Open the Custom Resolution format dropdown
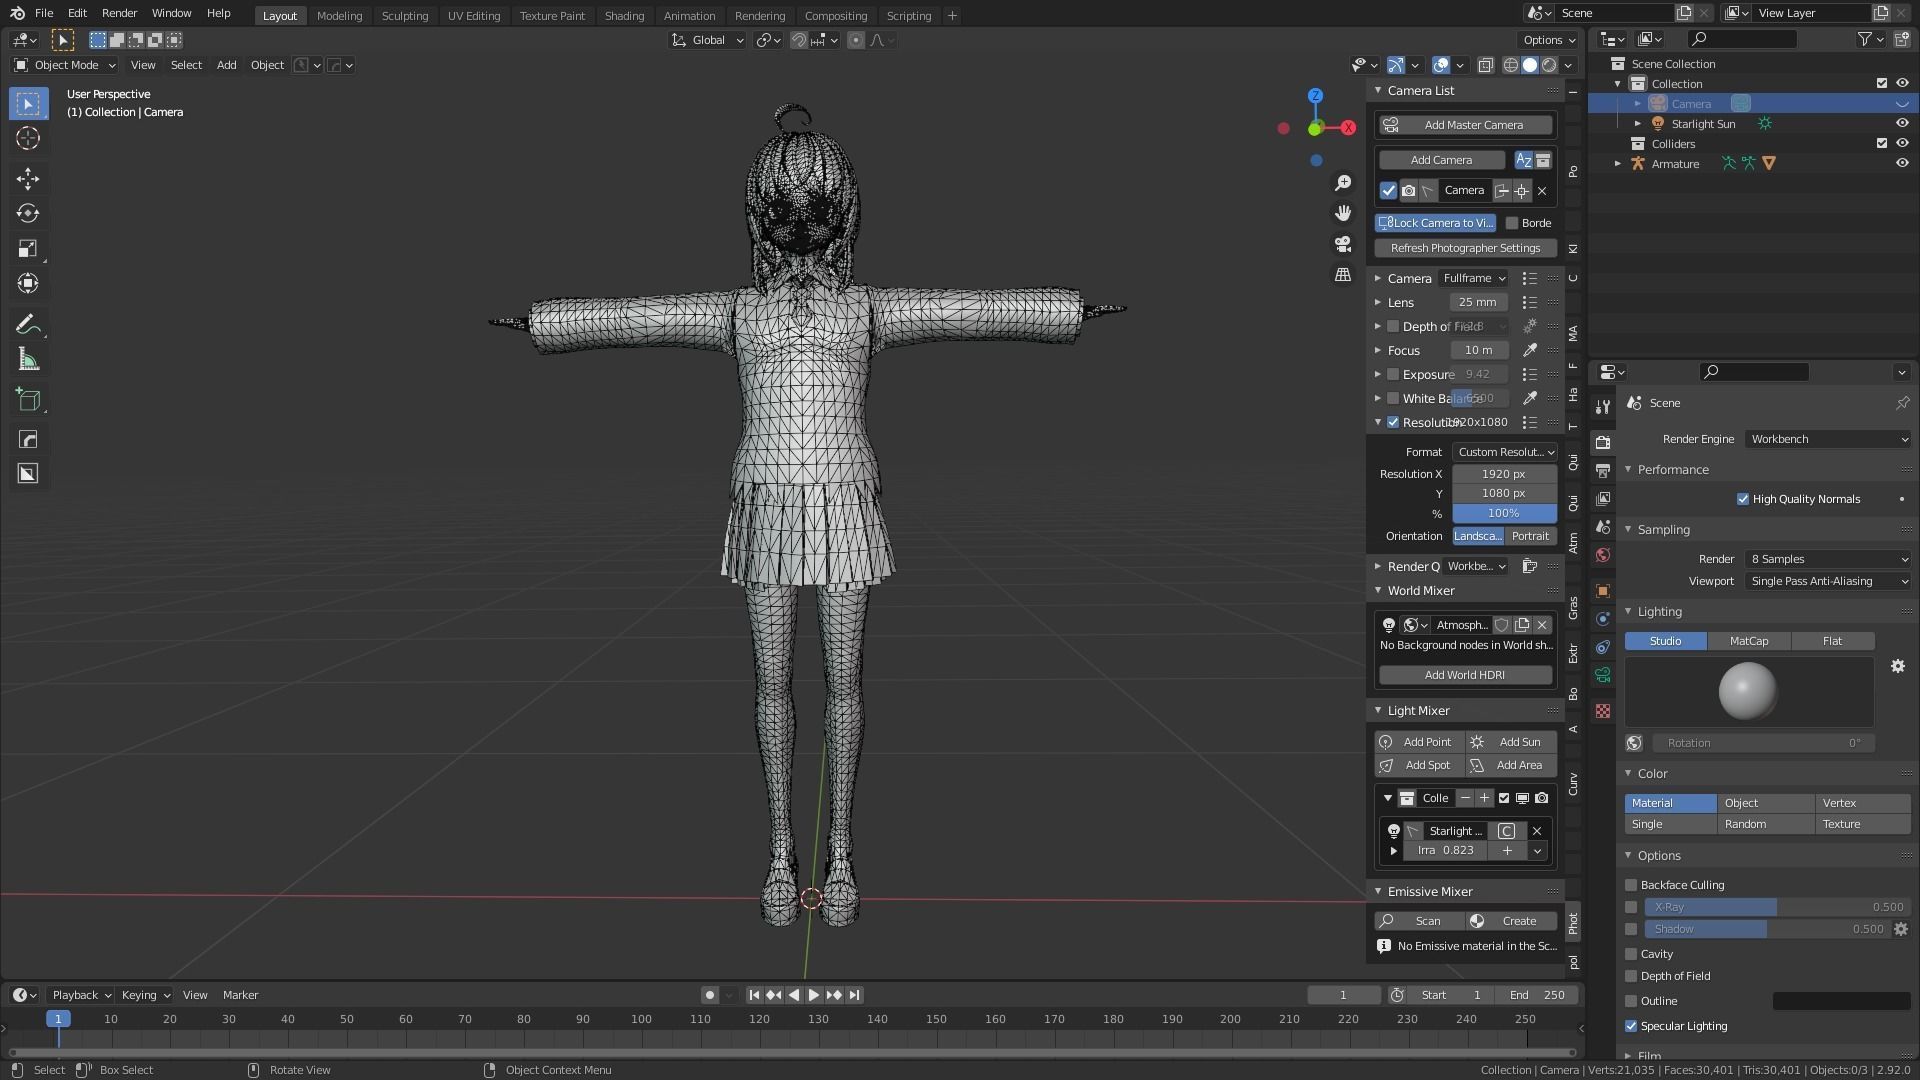Image resolution: width=1920 pixels, height=1080 pixels. click(1504, 452)
